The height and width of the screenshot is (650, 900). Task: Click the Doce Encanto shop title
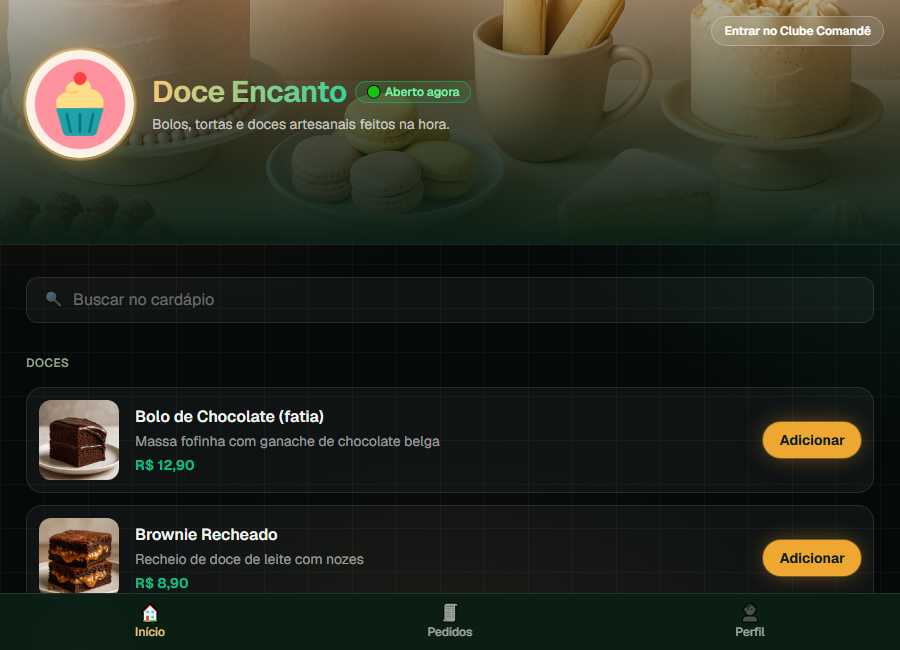click(x=249, y=92)
